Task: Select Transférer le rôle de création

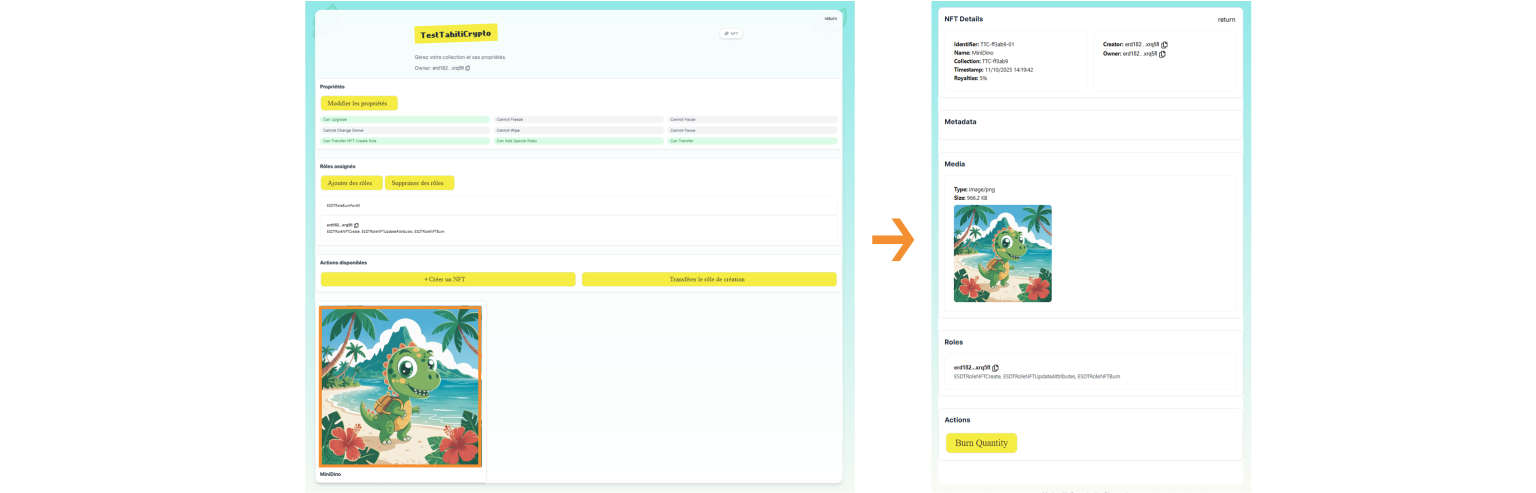Action: click(708, 279)
